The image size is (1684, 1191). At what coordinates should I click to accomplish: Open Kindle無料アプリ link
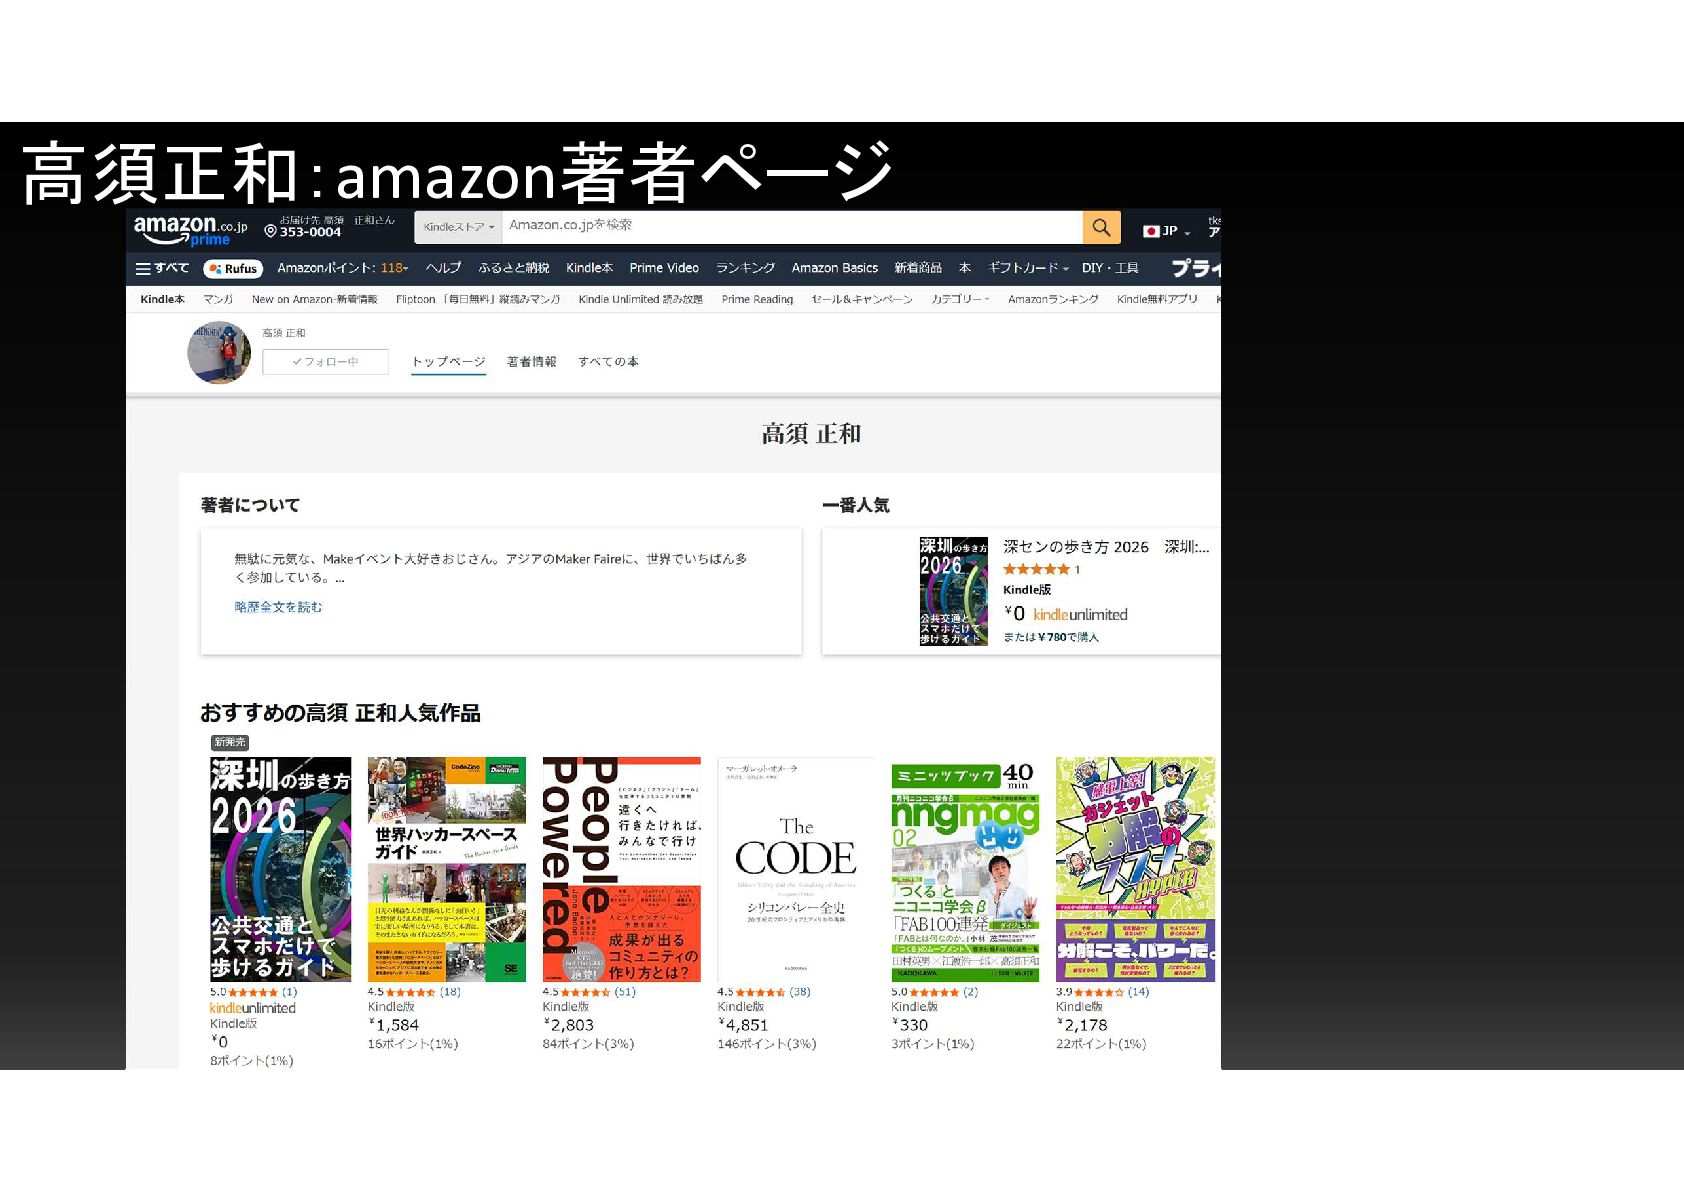[1157, 299]
